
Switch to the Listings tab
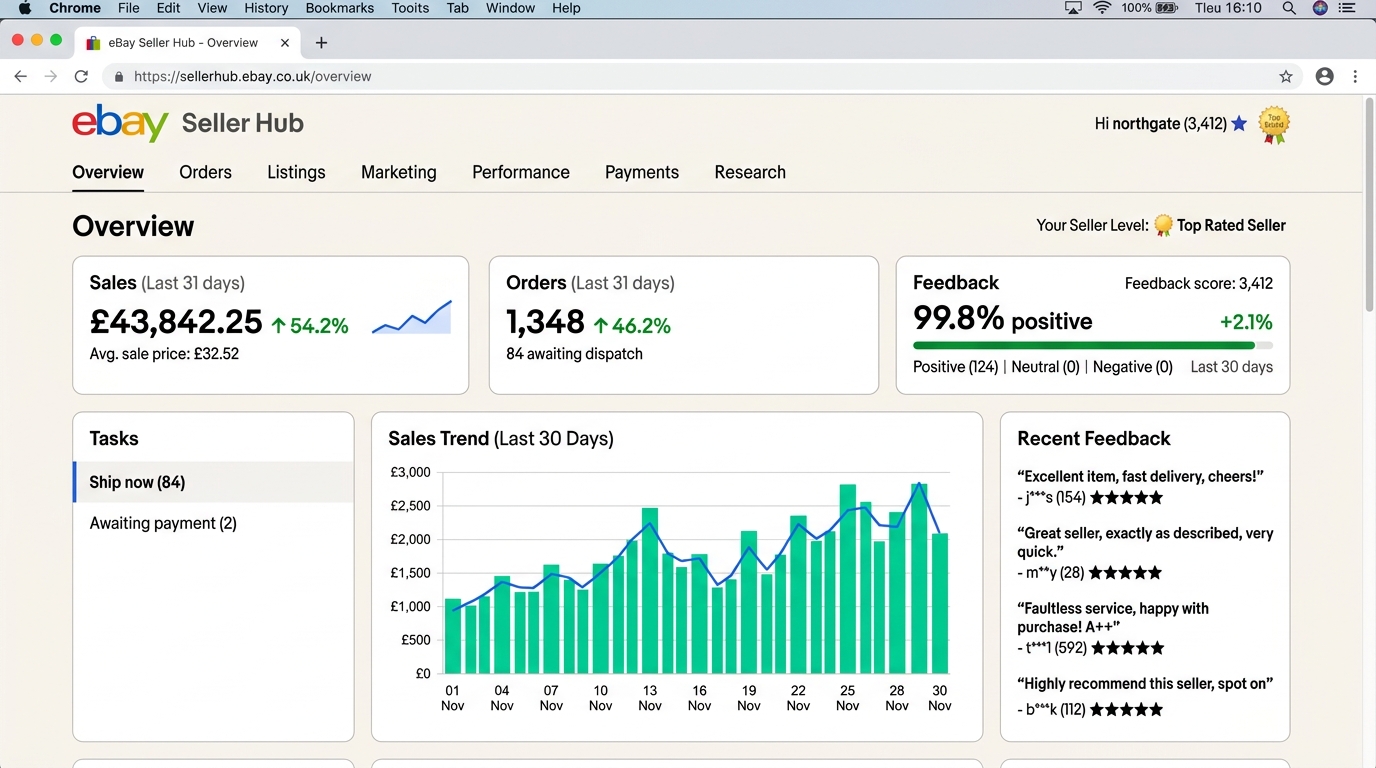tap(296, 172)
